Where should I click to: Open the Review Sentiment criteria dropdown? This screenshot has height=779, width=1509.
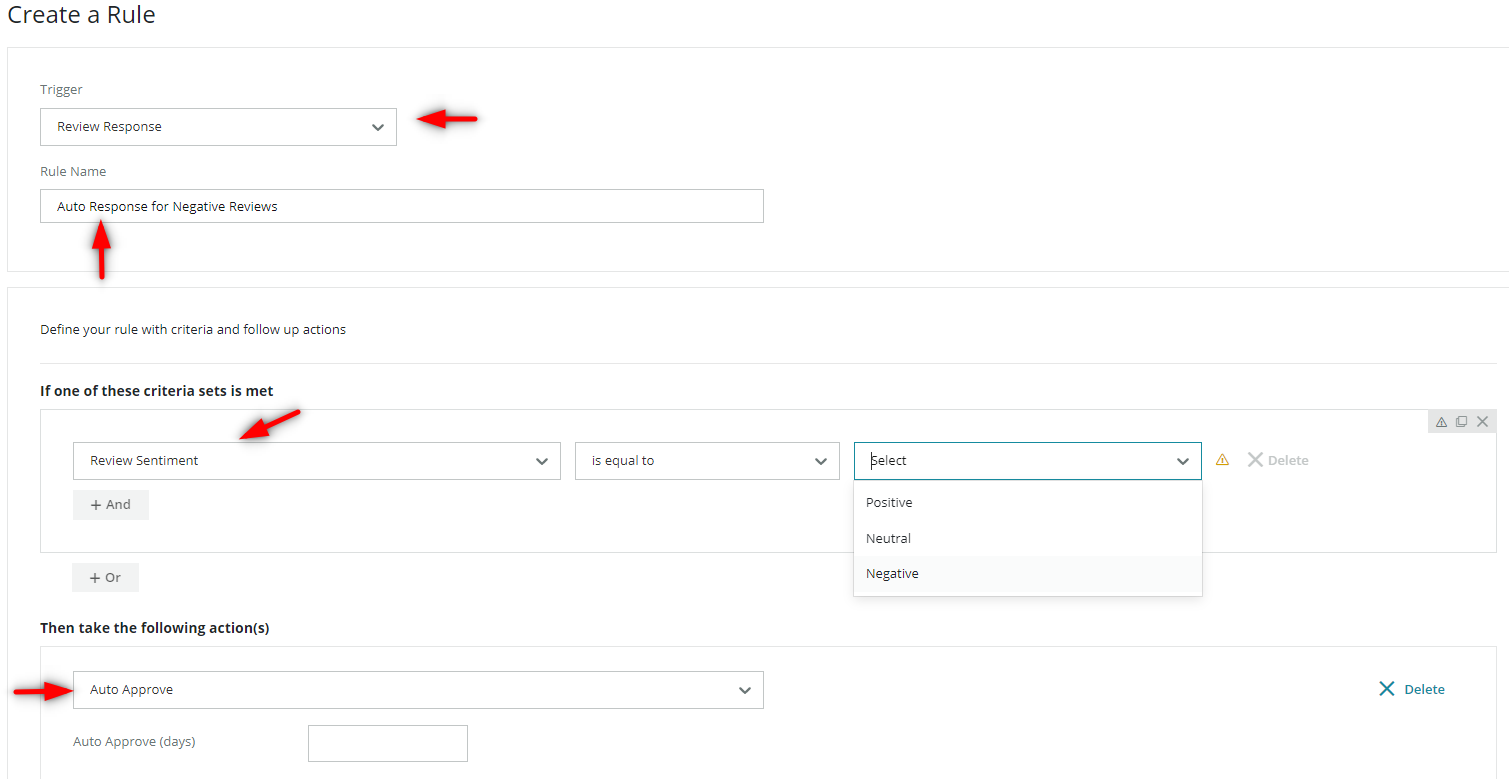coord(316,461)
